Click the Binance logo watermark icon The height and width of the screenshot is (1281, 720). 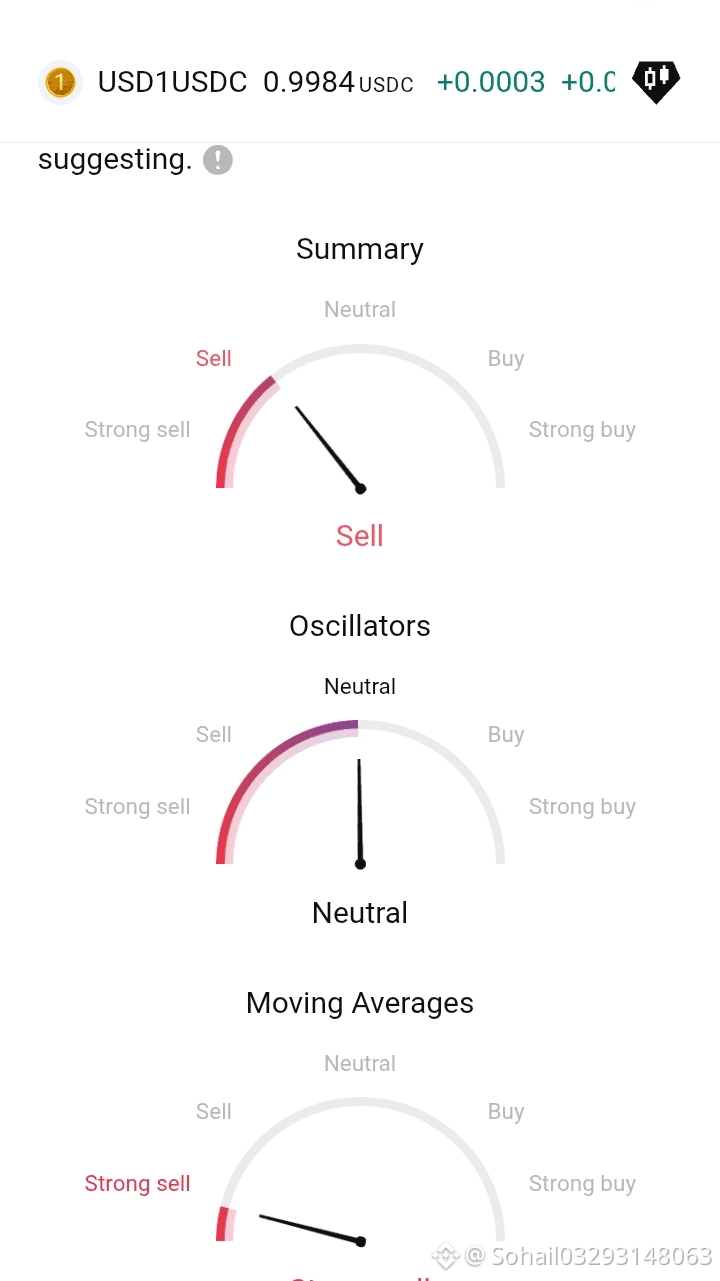coord(446,1255)
